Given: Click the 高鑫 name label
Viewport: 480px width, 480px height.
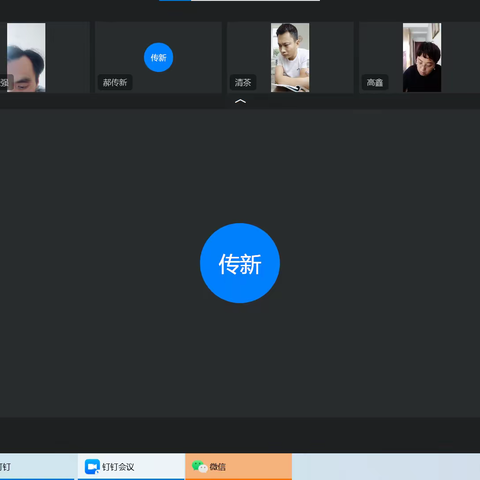Looking at the screenshot, I should (x=375, y=82).
